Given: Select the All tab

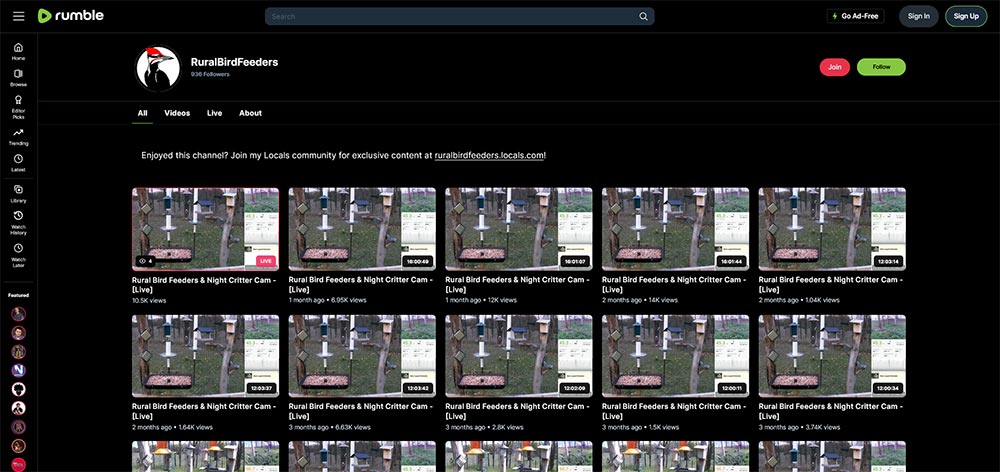Looking at the screenshot, I should pyautogui.click(x=142, y=113).
